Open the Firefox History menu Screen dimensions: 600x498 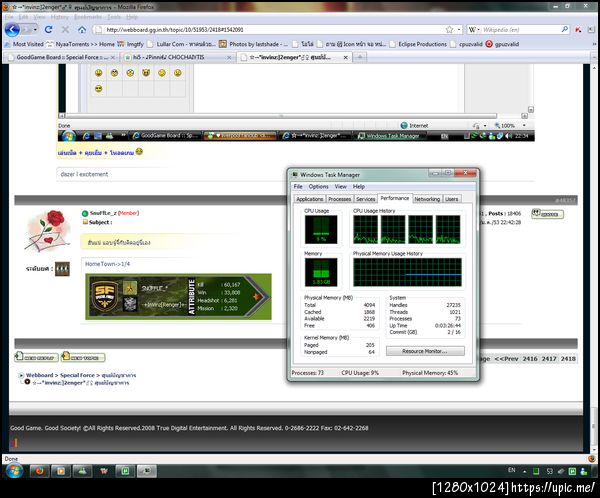59,17
